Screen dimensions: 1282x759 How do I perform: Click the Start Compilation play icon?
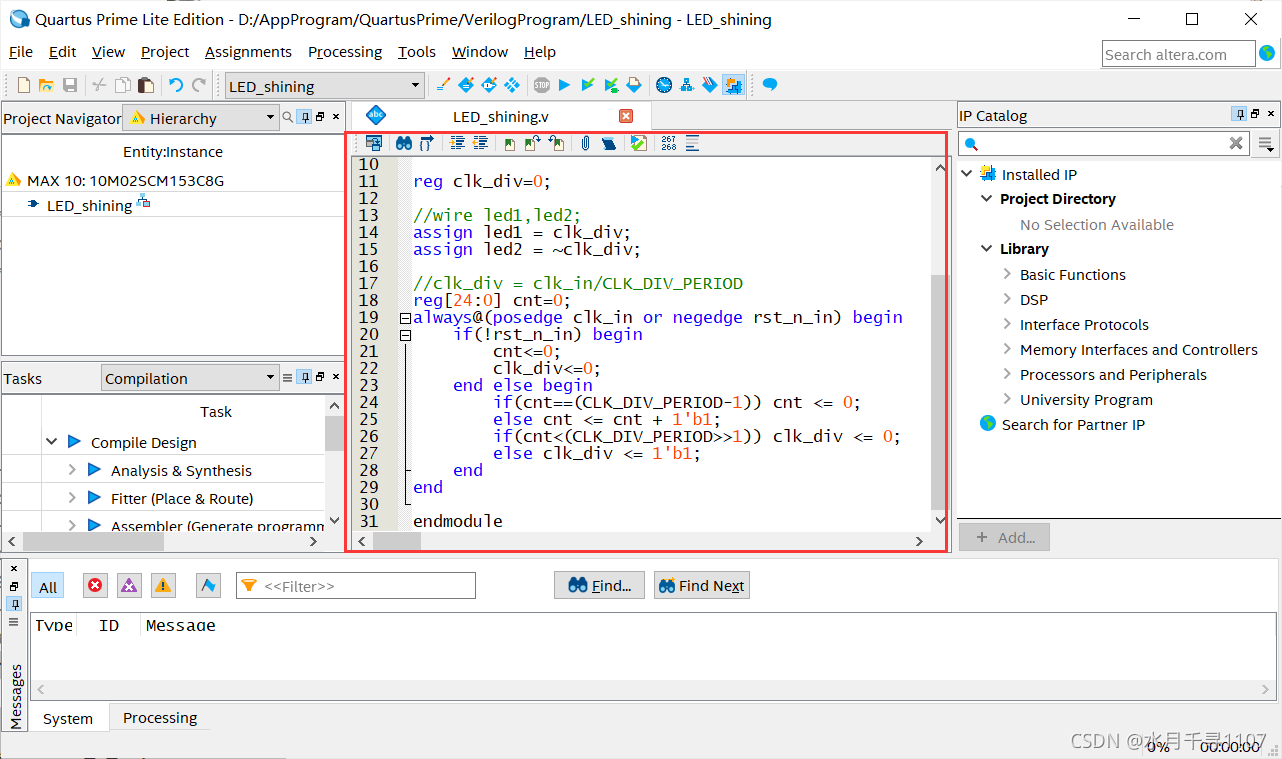click(564, 85)
